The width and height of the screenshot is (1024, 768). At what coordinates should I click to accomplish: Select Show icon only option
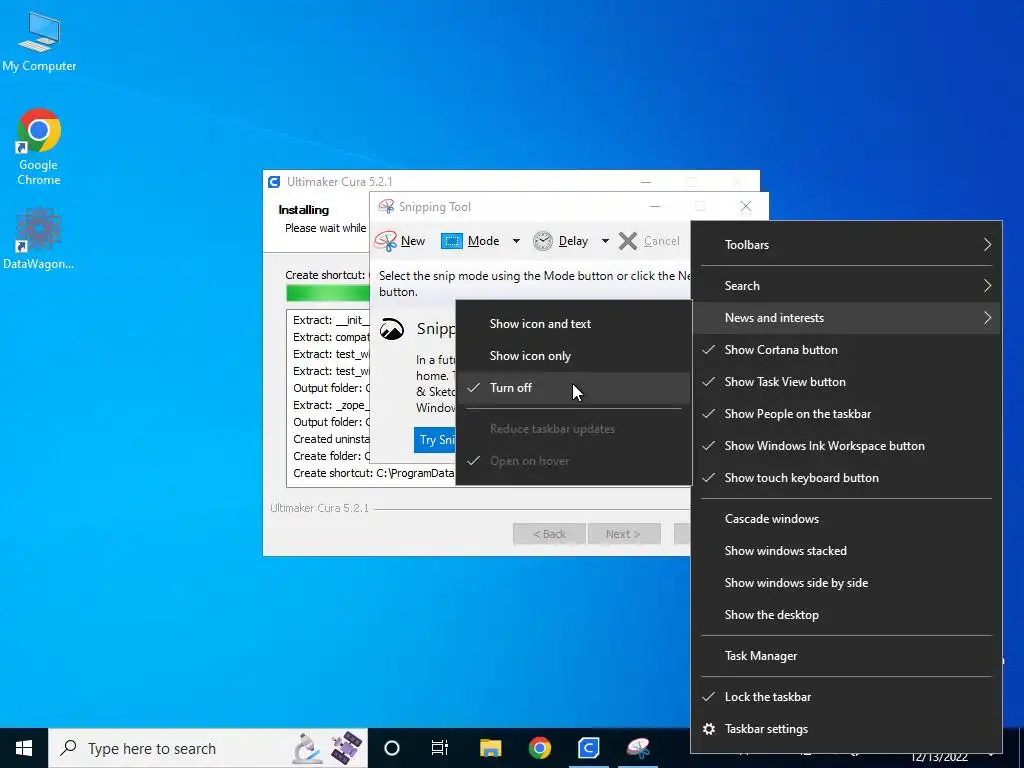coord(573,356)
